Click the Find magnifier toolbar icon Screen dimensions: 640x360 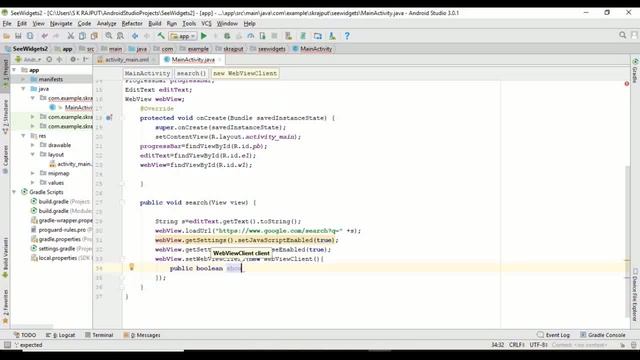tap(109, 36)
